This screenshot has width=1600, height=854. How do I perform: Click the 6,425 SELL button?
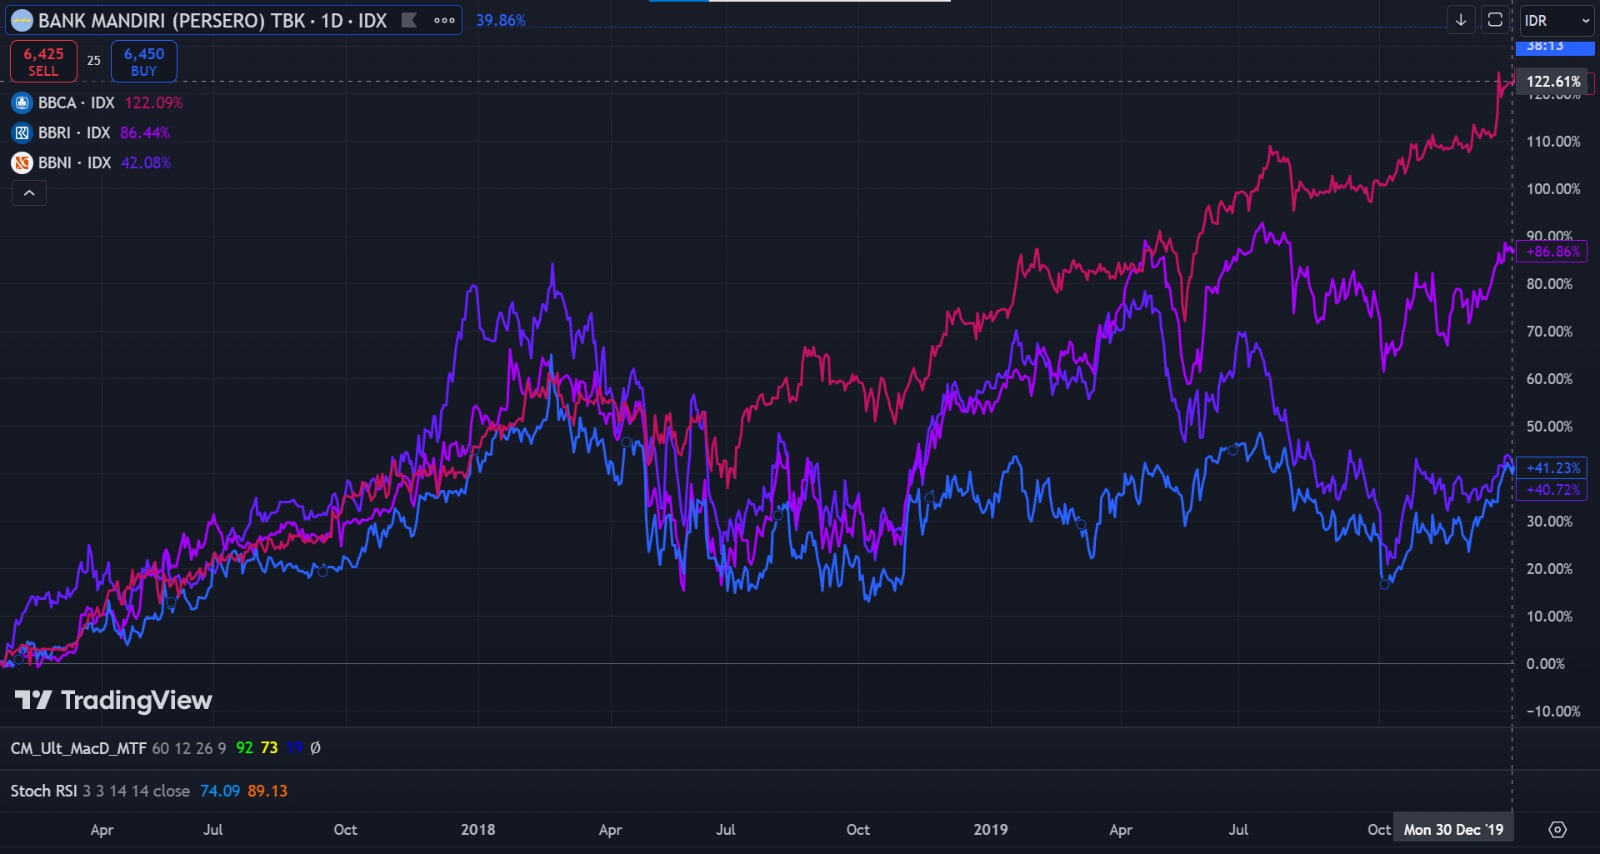click(x=43, y=61)
